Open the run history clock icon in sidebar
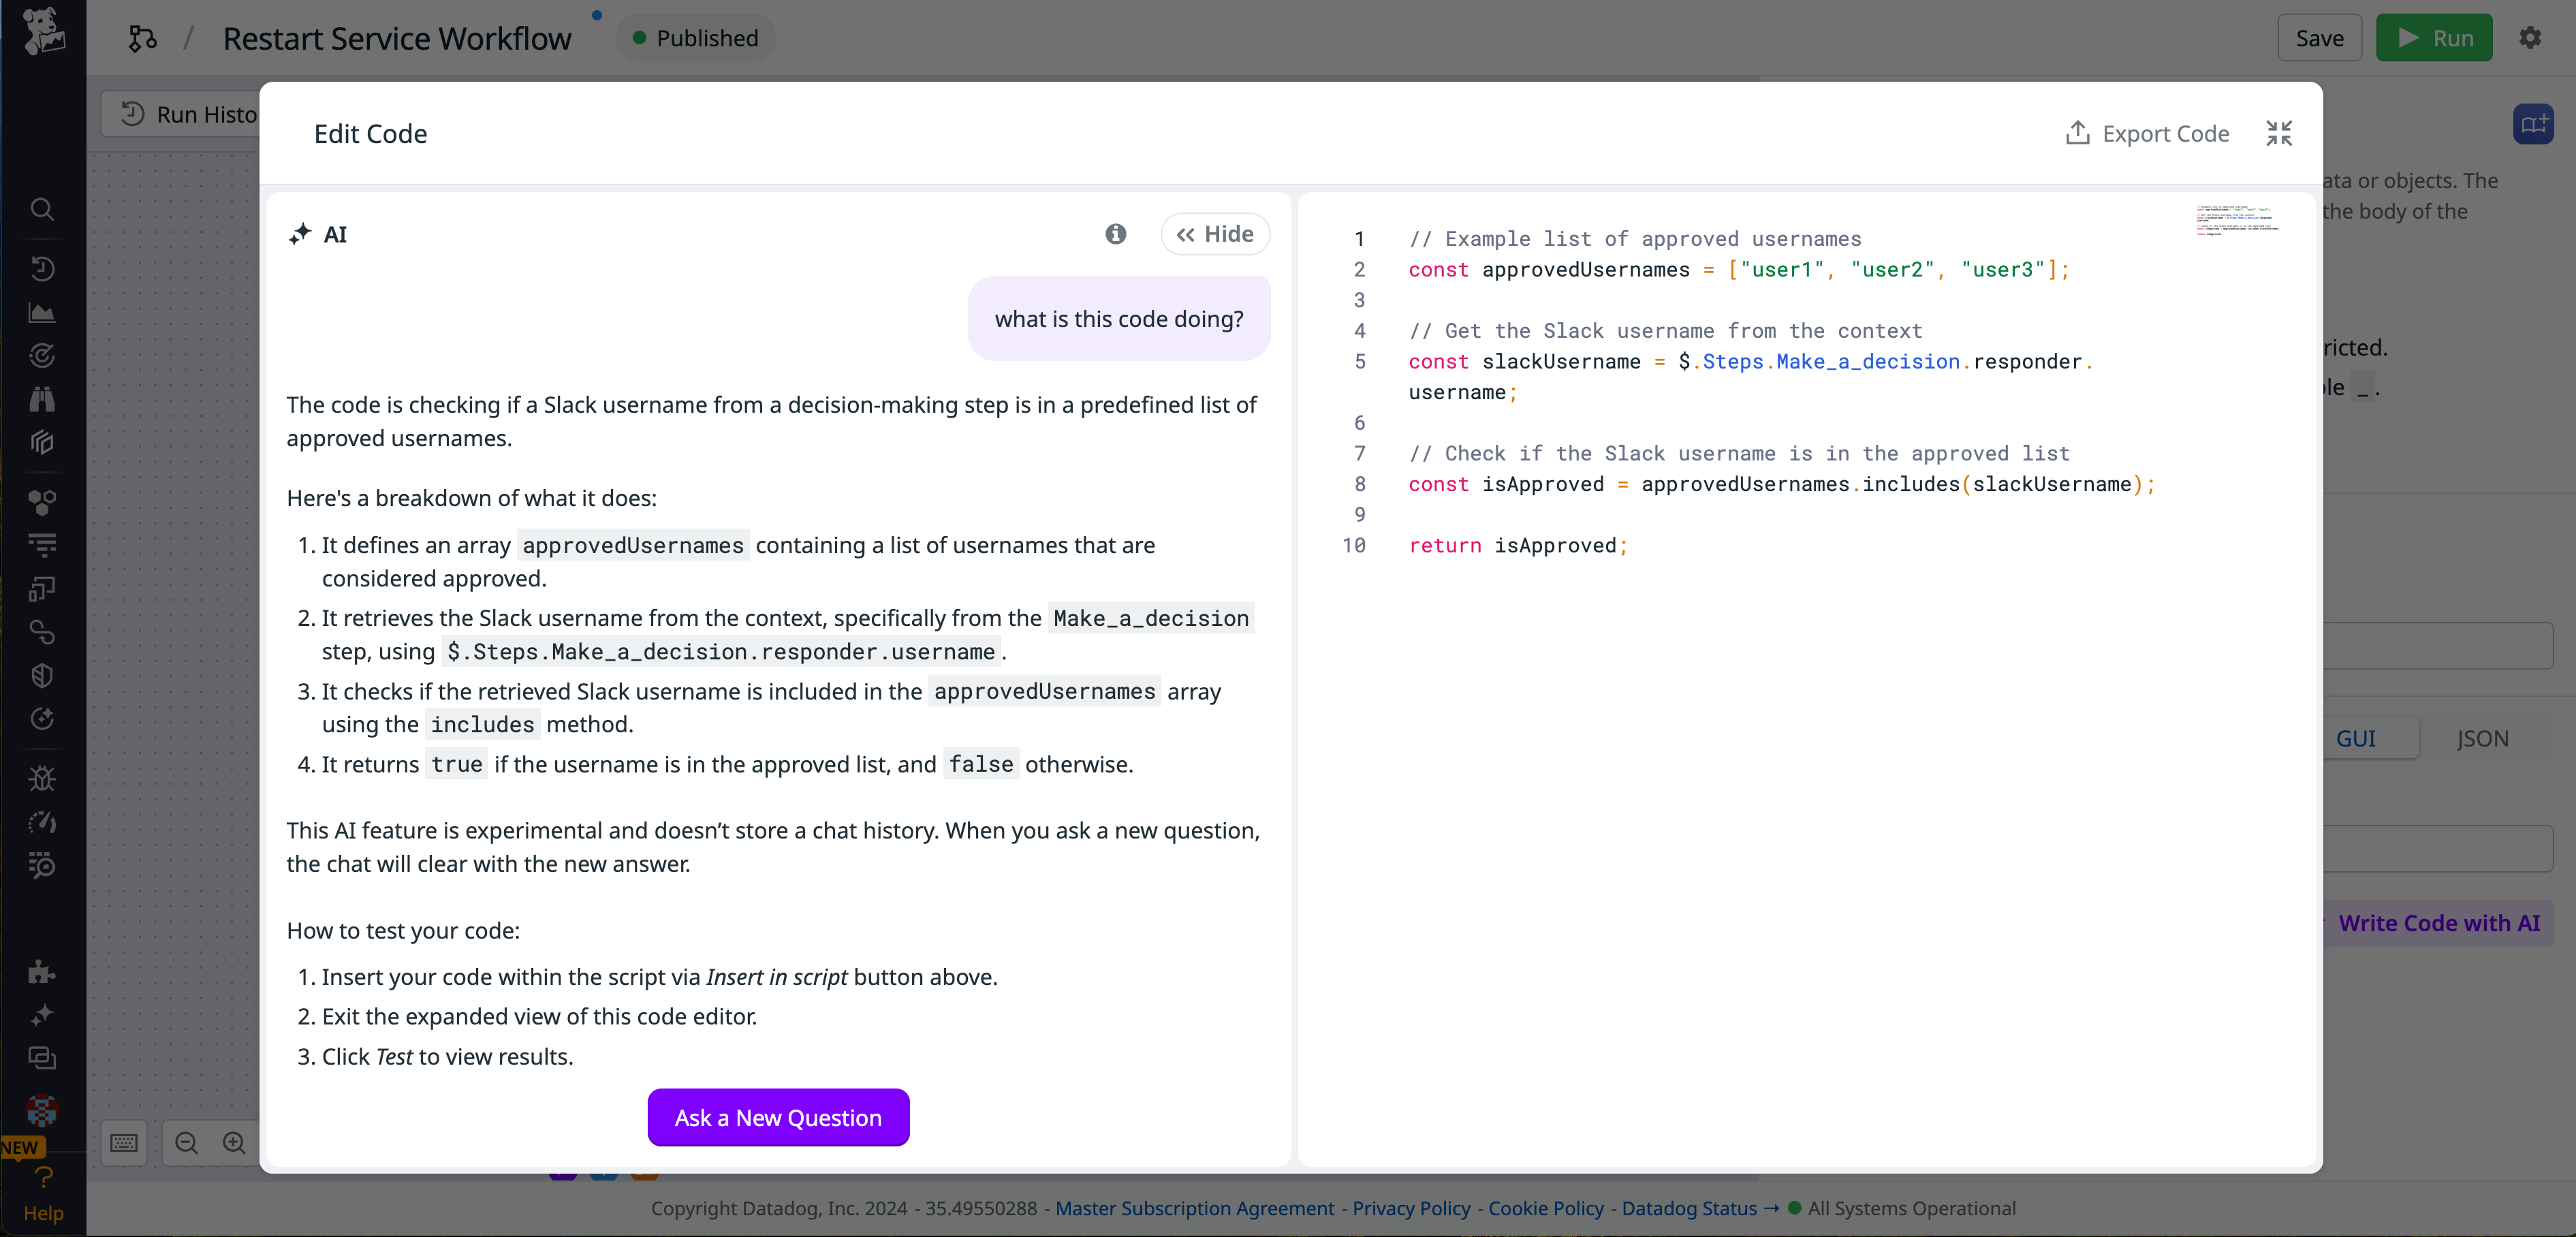2576x1237 pixels. tap(42, 268)
